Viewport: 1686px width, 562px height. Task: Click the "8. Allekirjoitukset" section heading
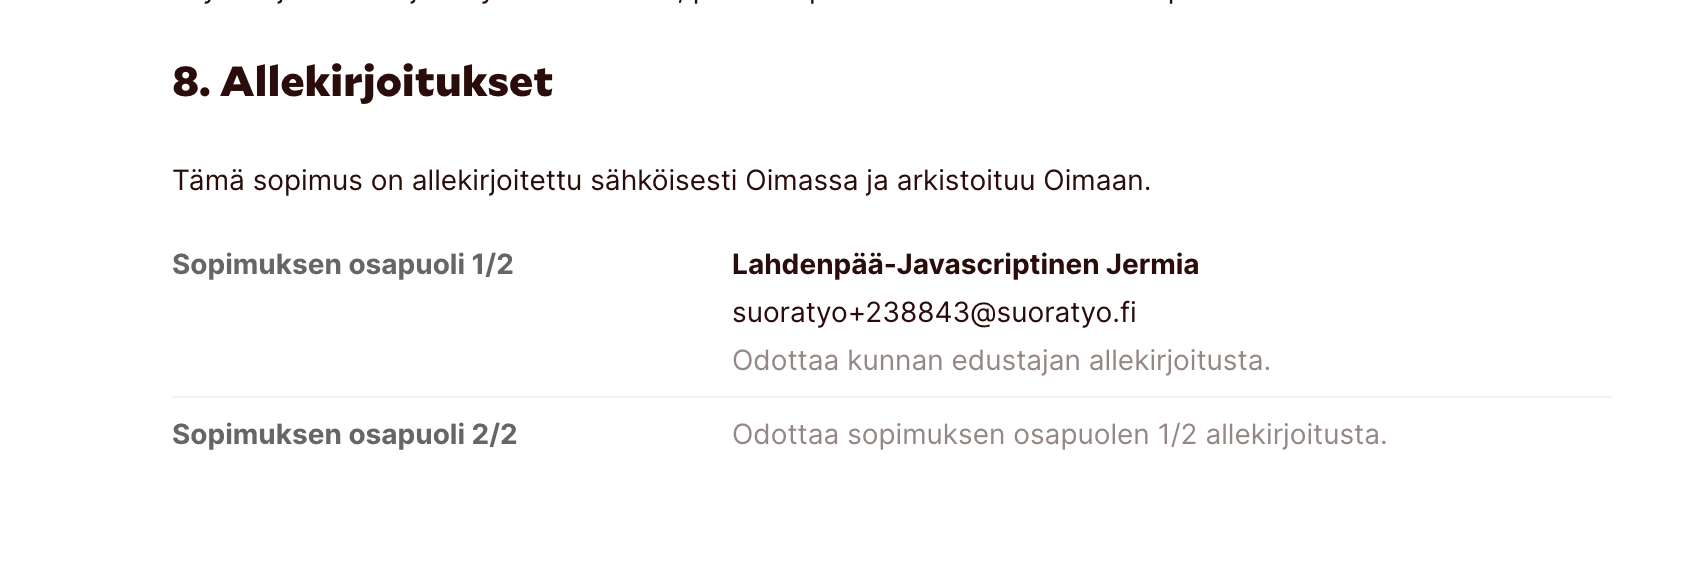click(362, 83)
